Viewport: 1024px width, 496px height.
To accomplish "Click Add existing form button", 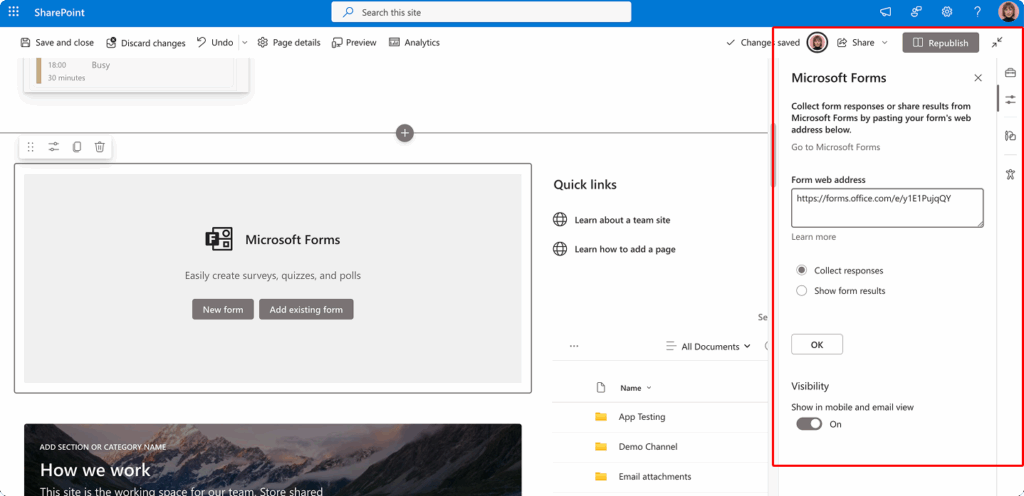I will click(x=306, y=309).
